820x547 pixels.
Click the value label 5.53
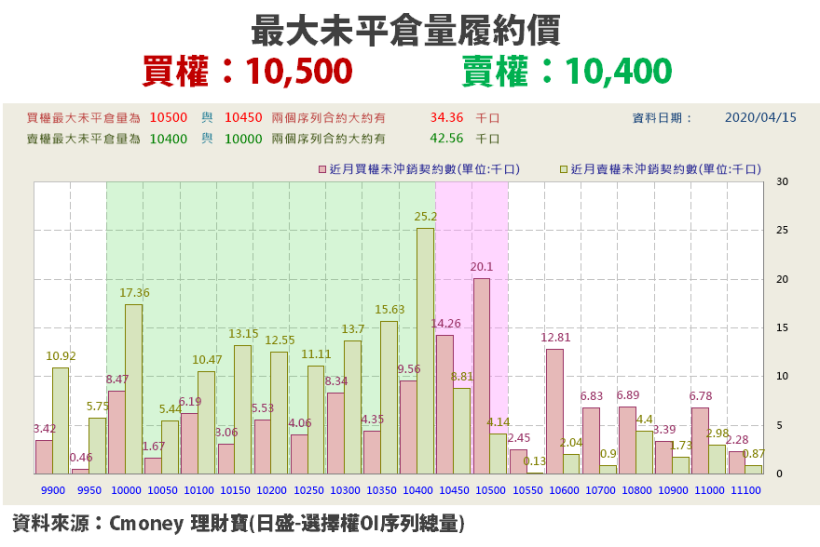click(x=263, y=408)
